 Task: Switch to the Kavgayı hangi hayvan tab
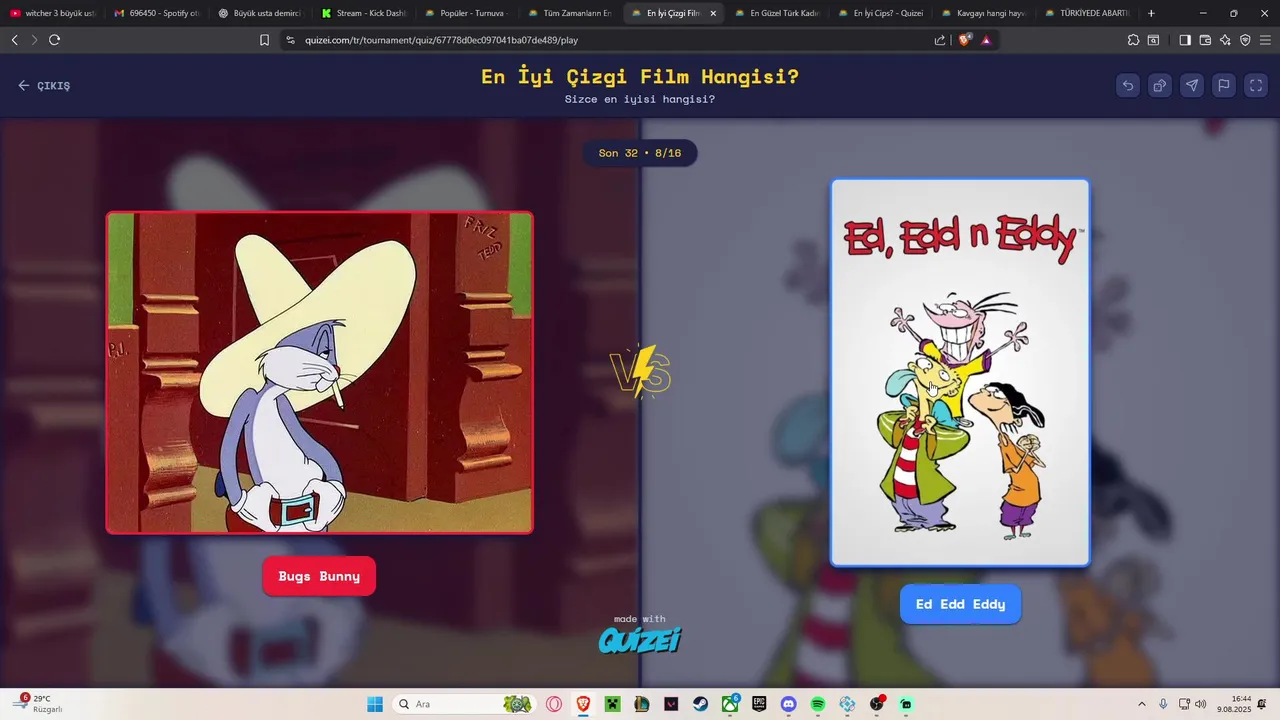(986, 13)
